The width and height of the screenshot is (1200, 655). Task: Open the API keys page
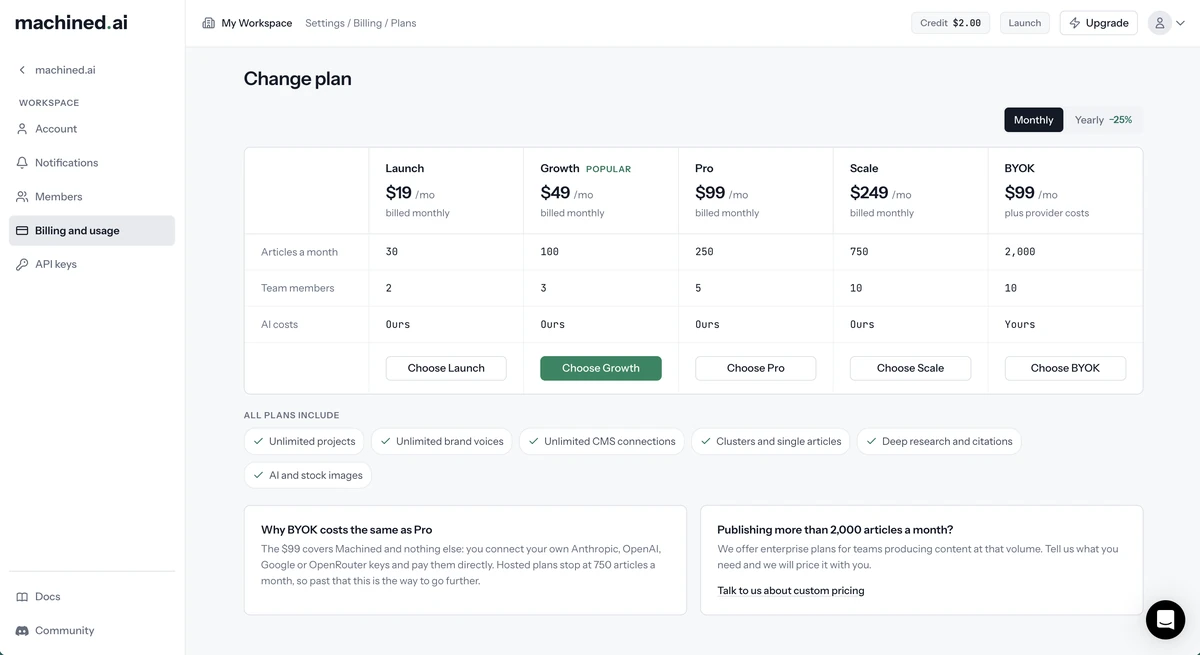click(92, 265)
